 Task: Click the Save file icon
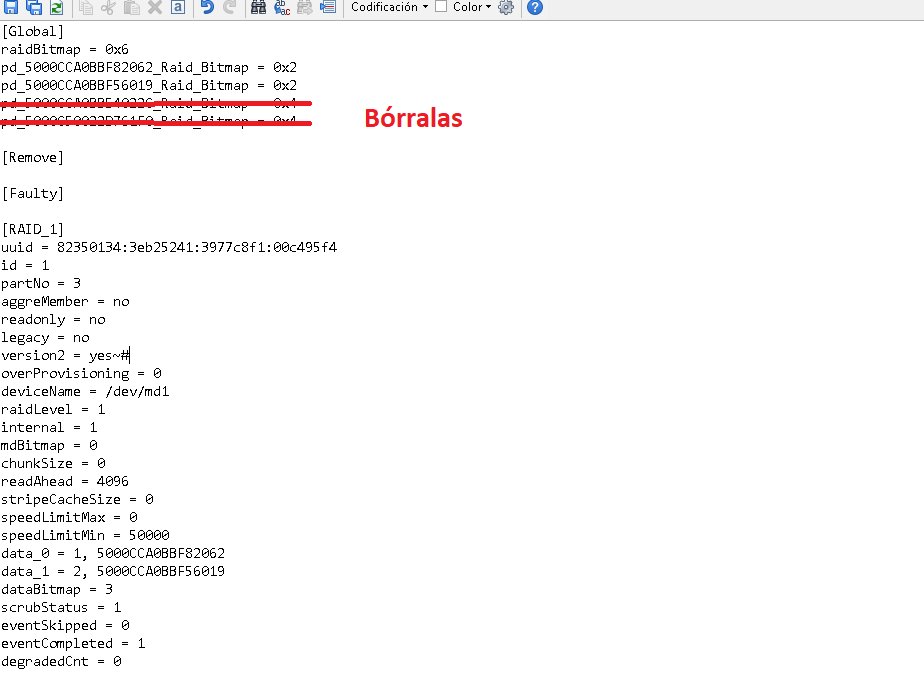coord(11,7)
